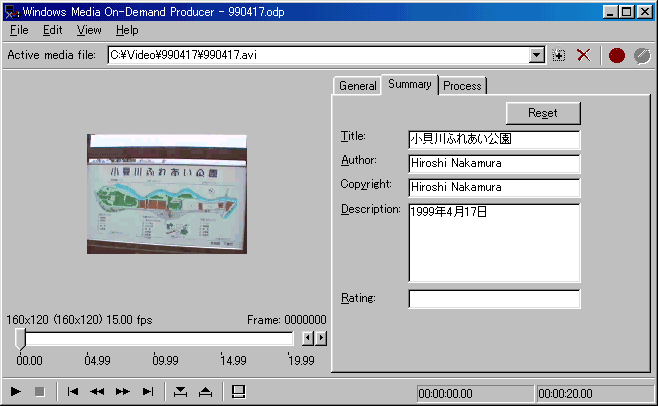Click the mark-out trim icon
The image size is (658, 406).
point(205,392)
